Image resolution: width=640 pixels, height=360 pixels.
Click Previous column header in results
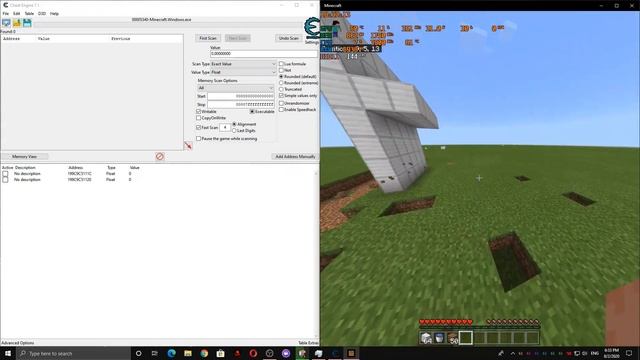click(x=121, y=38)
